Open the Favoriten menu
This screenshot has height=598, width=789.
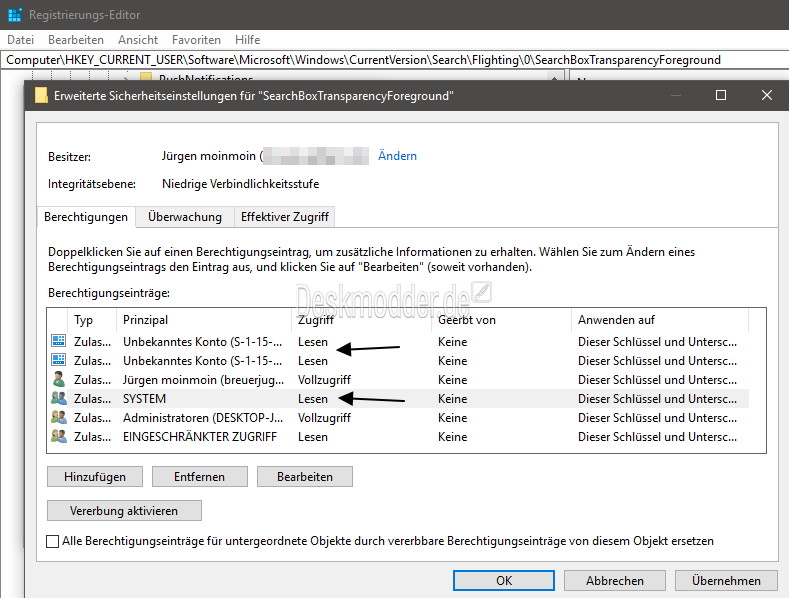[196, 40]
